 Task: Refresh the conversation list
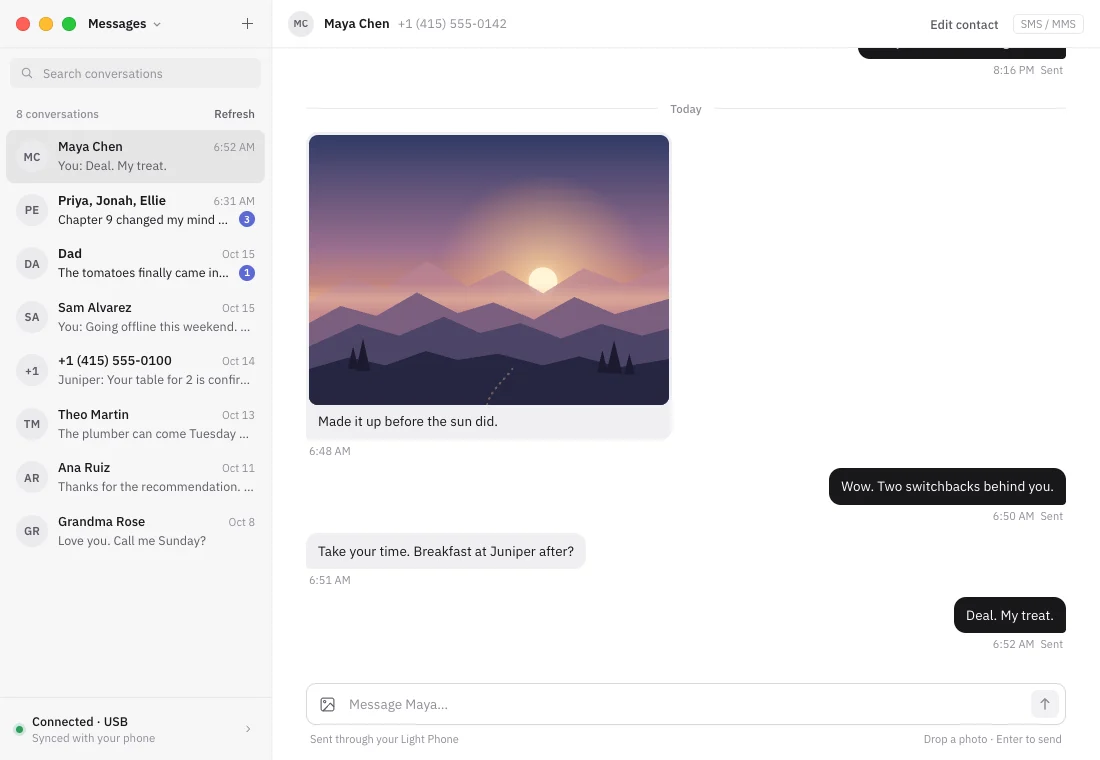pyautogui.click(x=234, y=114)
